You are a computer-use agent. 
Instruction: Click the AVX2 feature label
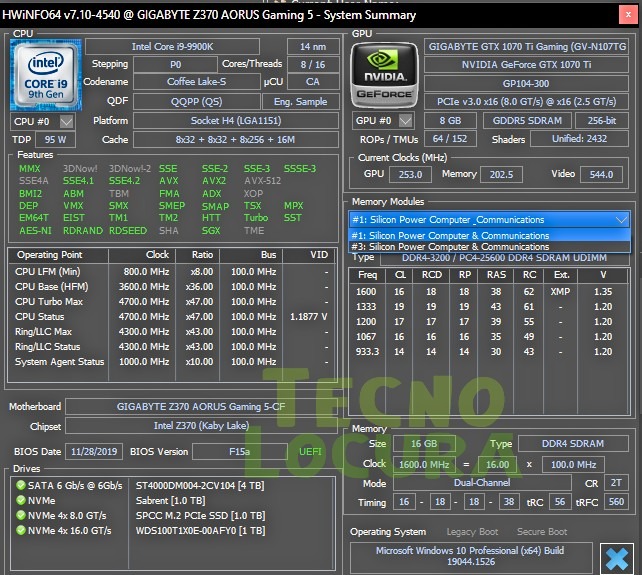pos(214,181)
